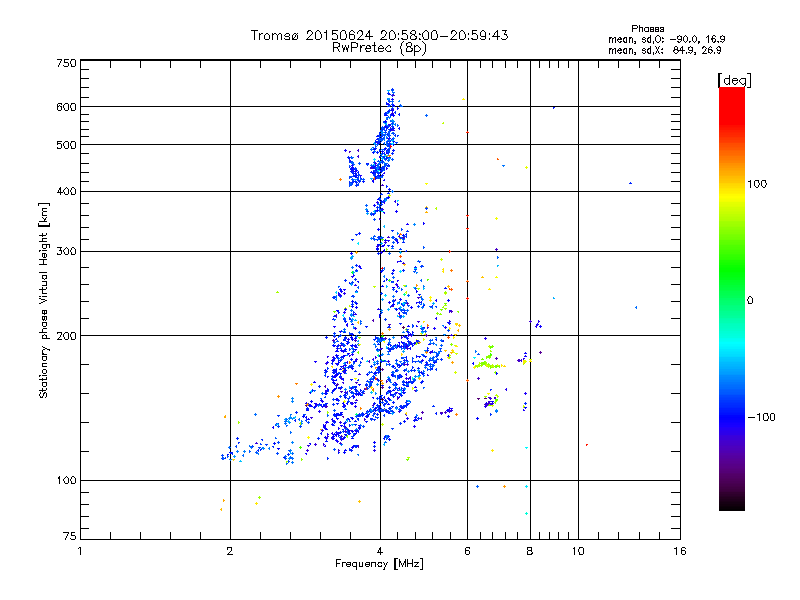Click the y-axis tick label '200'

pos(67,336)
